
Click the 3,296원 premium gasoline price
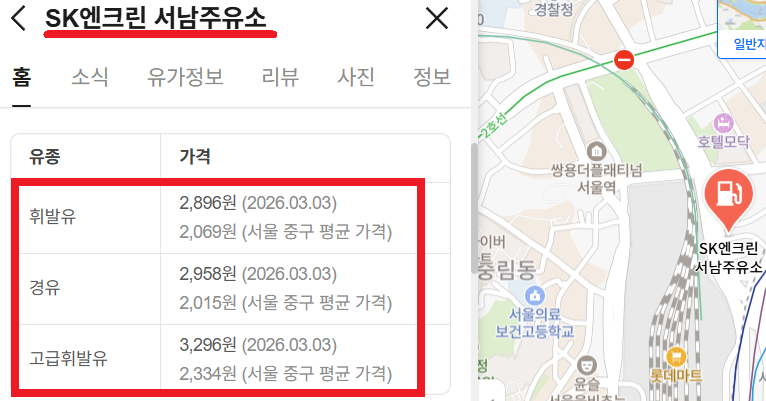[x=208, y=345]
